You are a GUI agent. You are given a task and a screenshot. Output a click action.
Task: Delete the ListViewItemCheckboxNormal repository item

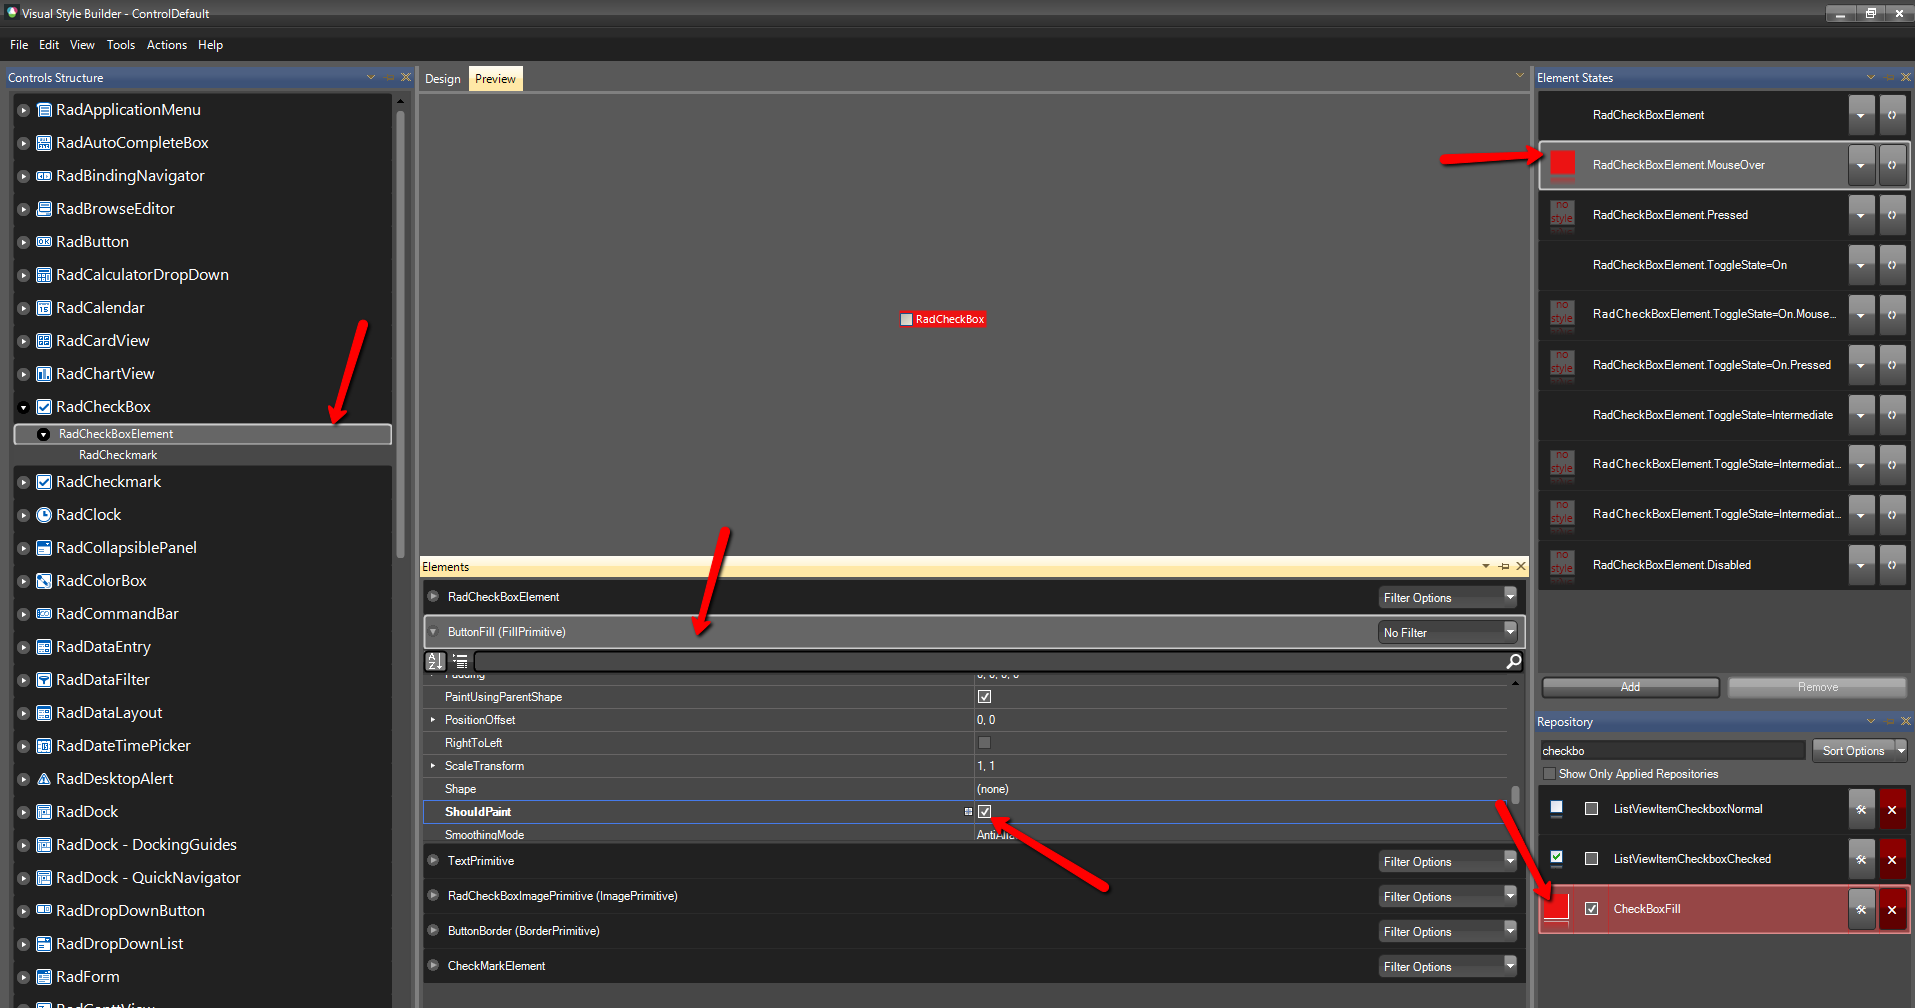1892,810
